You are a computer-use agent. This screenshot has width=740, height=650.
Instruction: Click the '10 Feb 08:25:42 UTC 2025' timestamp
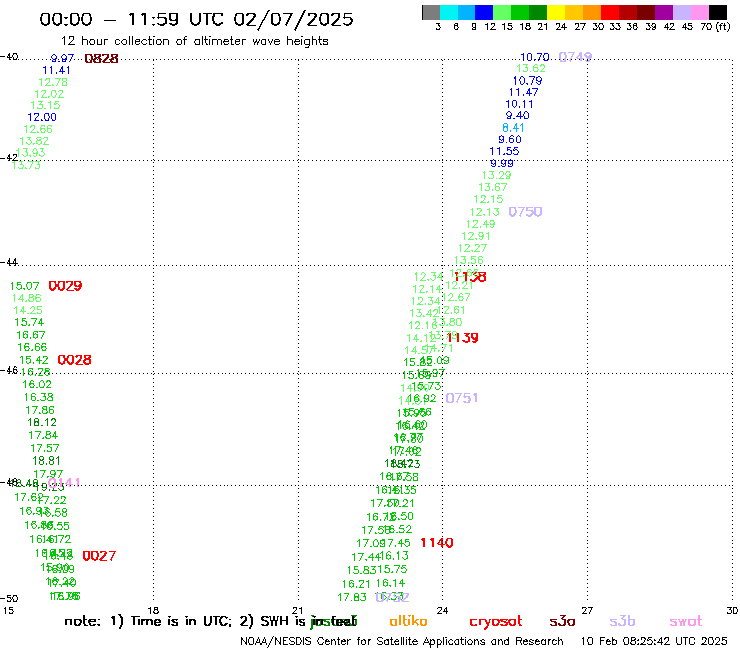point(654,642)
